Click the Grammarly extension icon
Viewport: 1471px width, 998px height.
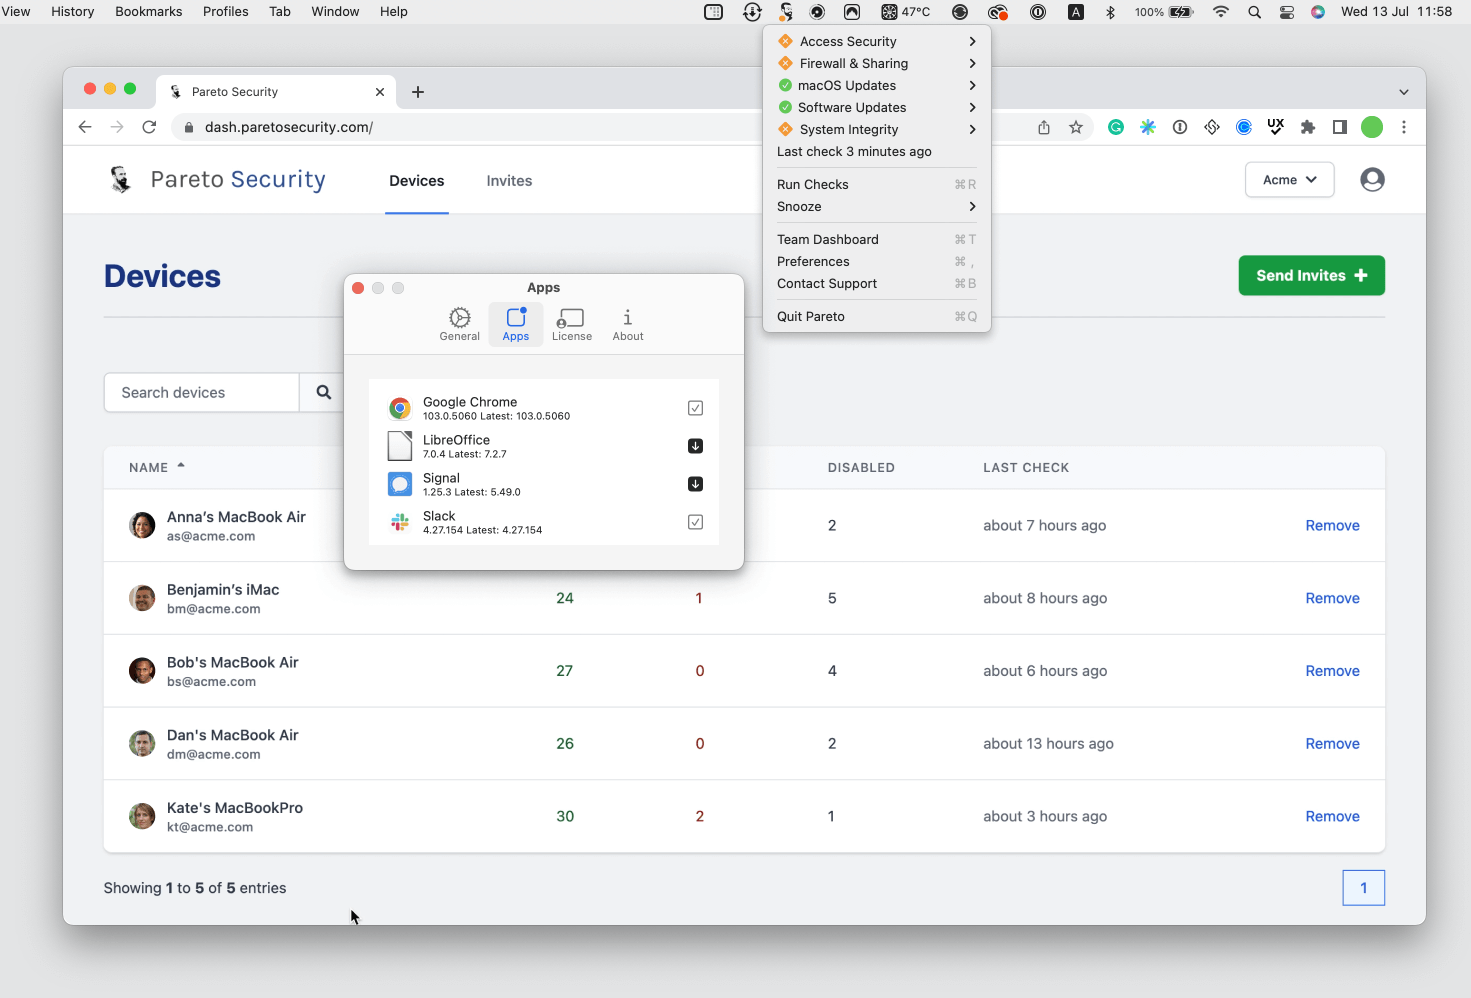(1116, 127)
